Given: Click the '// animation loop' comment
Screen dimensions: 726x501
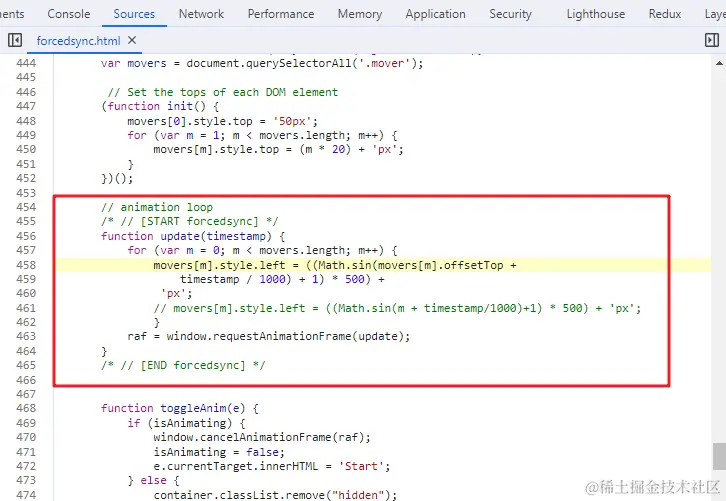Looking at the screenshot, I should click(x=157, y=207).
